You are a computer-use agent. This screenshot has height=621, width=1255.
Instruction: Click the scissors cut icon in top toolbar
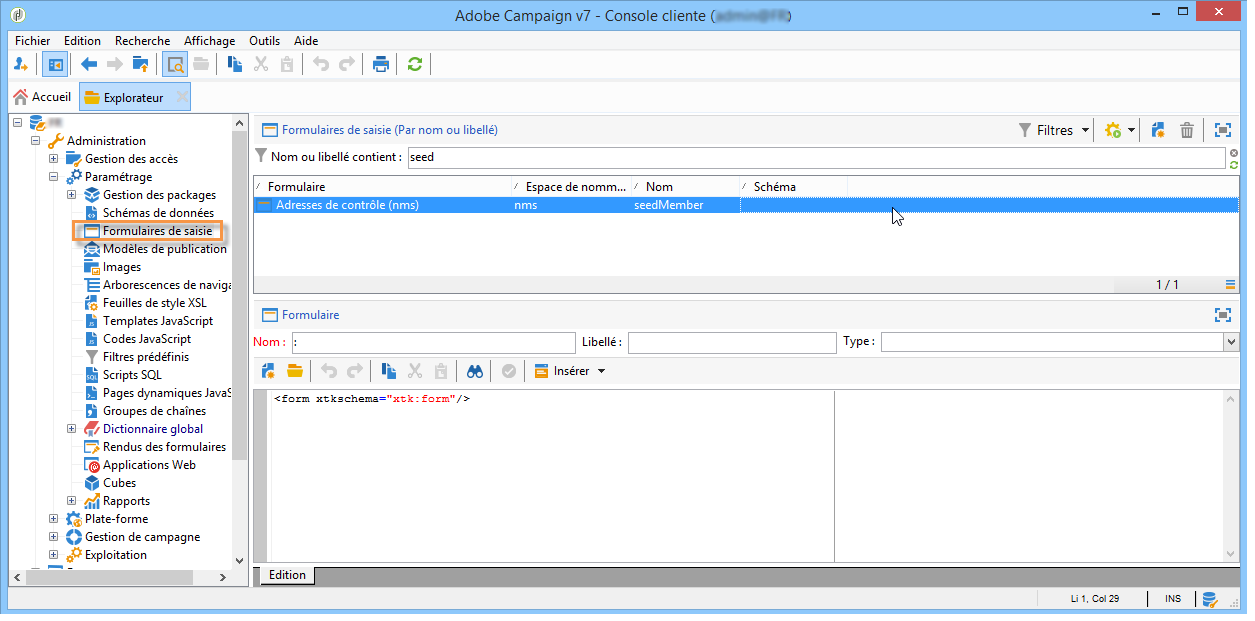261,64
